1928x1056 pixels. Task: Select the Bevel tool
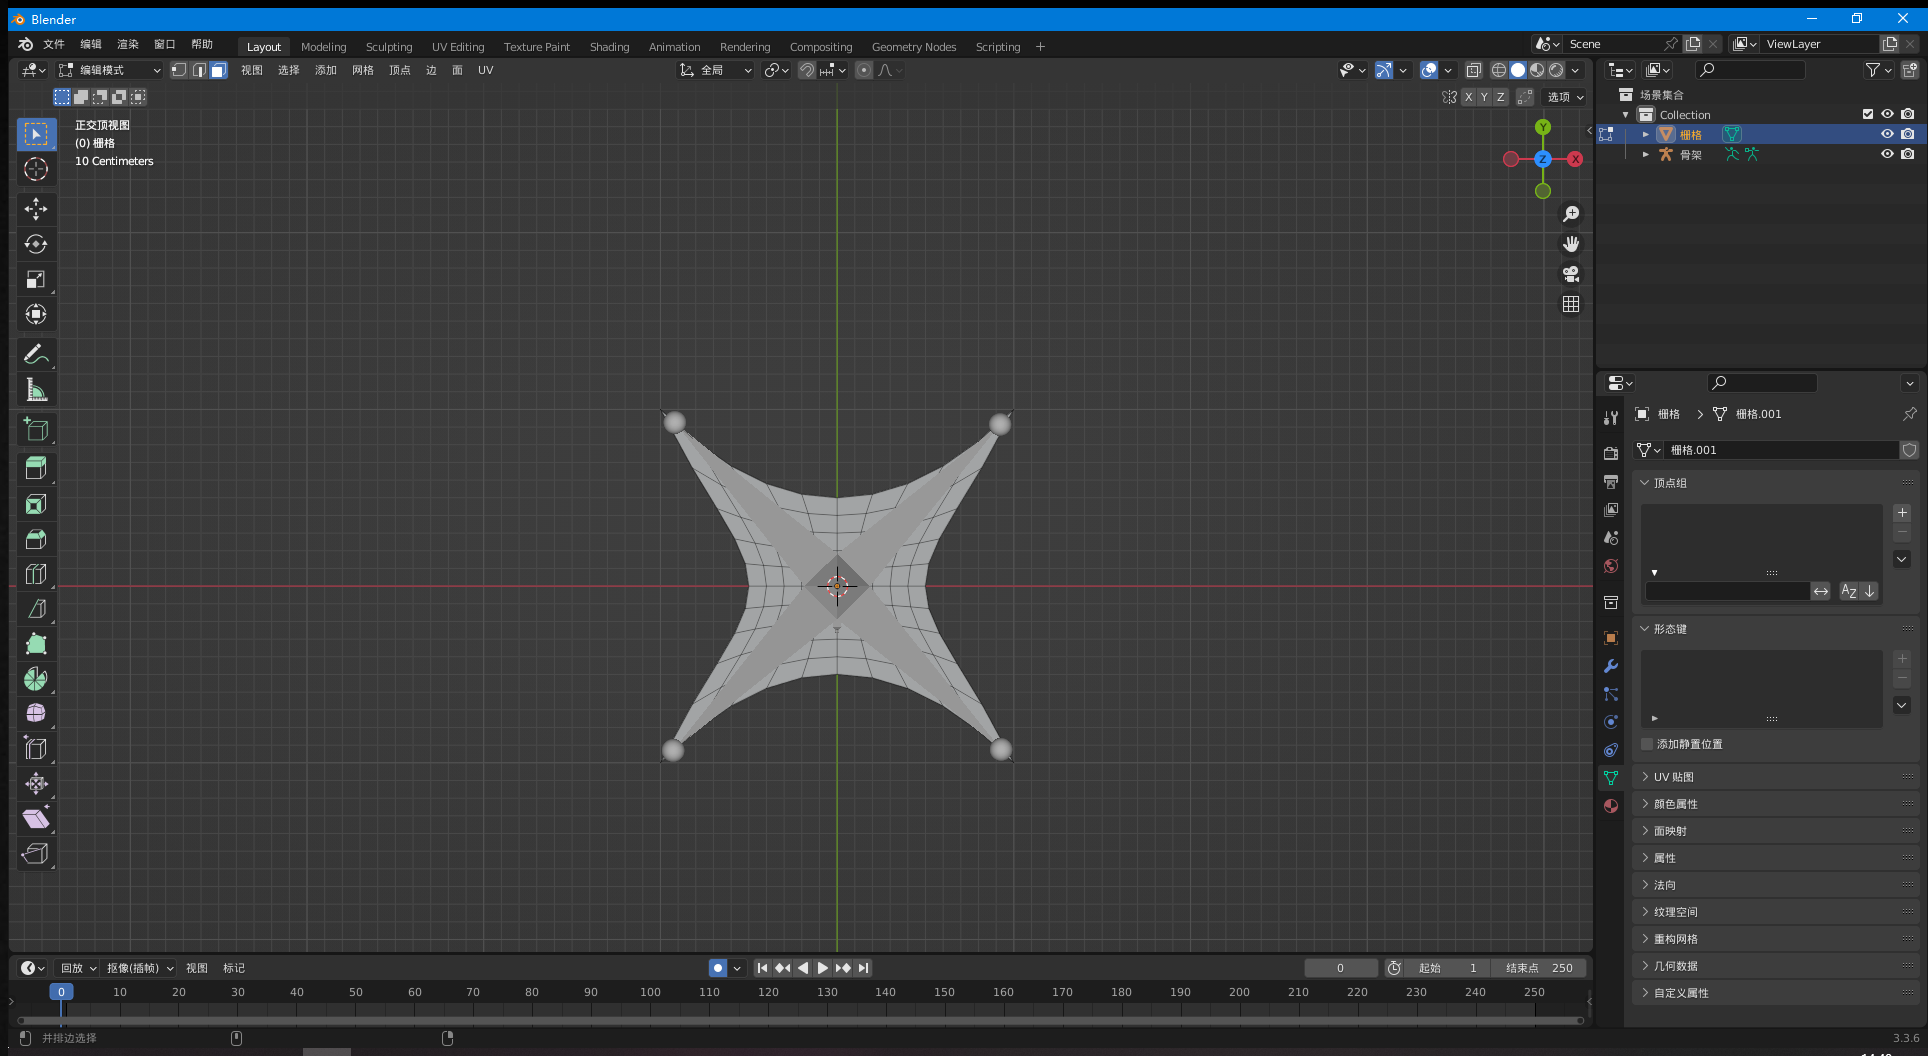[36, 539]
